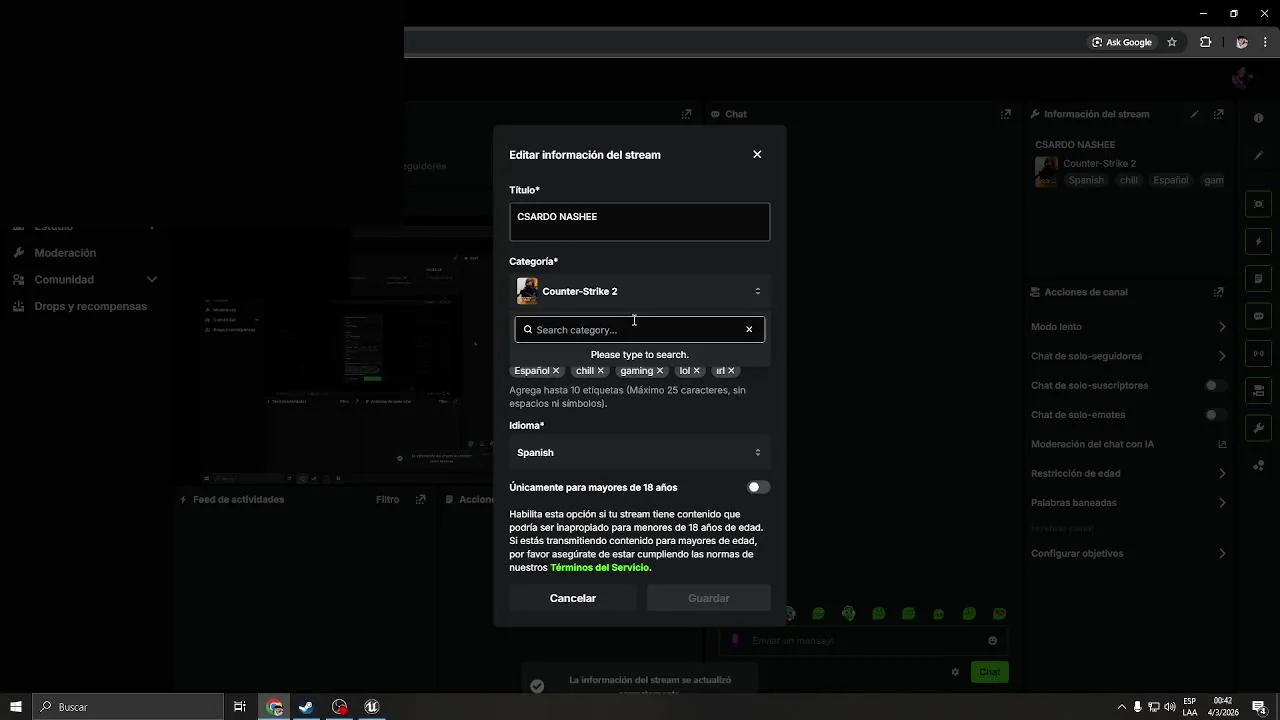Viewport: 1280px width, 720px height.
Task: Open the Términos del Servicio link
Action: pos(600,567)
